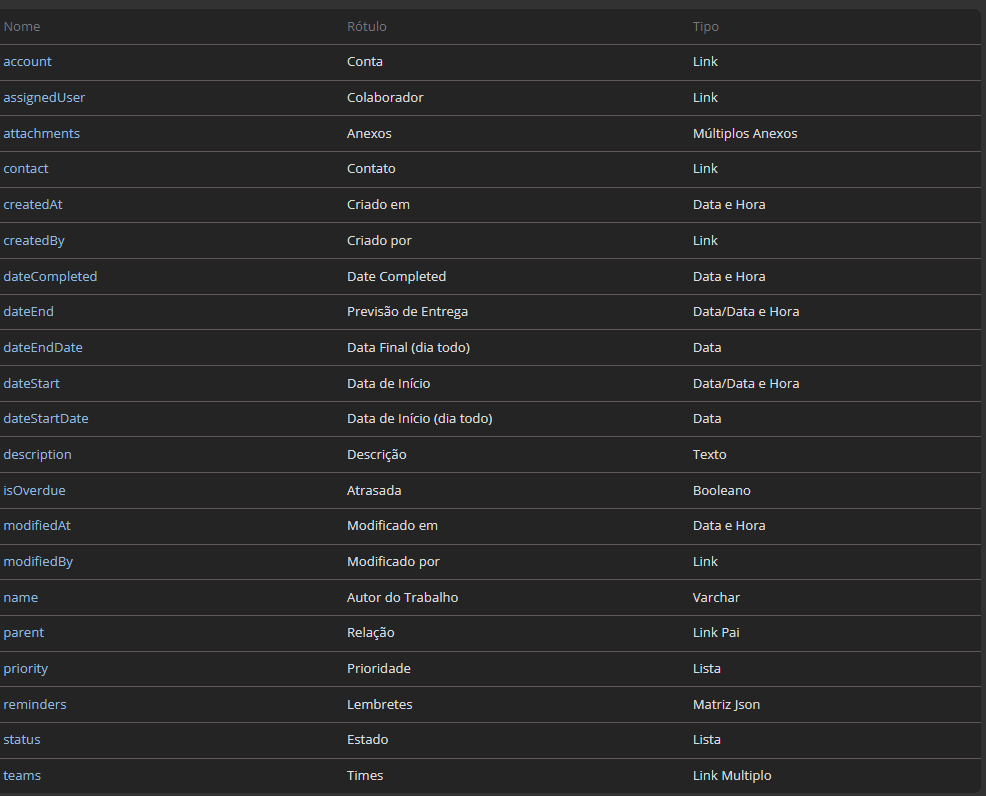This screenshot has height=796, width=986.
Task: Select the isOverdue field link
Action: click(x=34, y=491)
